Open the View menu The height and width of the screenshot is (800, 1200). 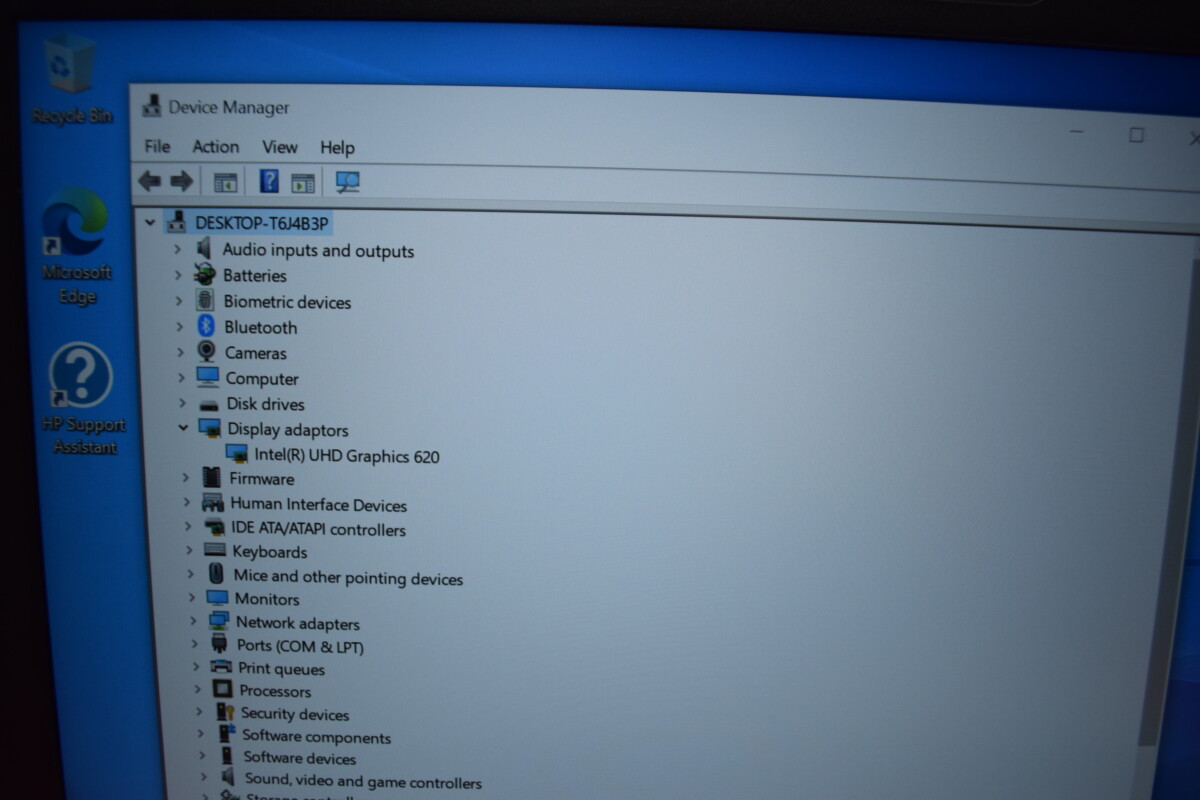[280, 147]
